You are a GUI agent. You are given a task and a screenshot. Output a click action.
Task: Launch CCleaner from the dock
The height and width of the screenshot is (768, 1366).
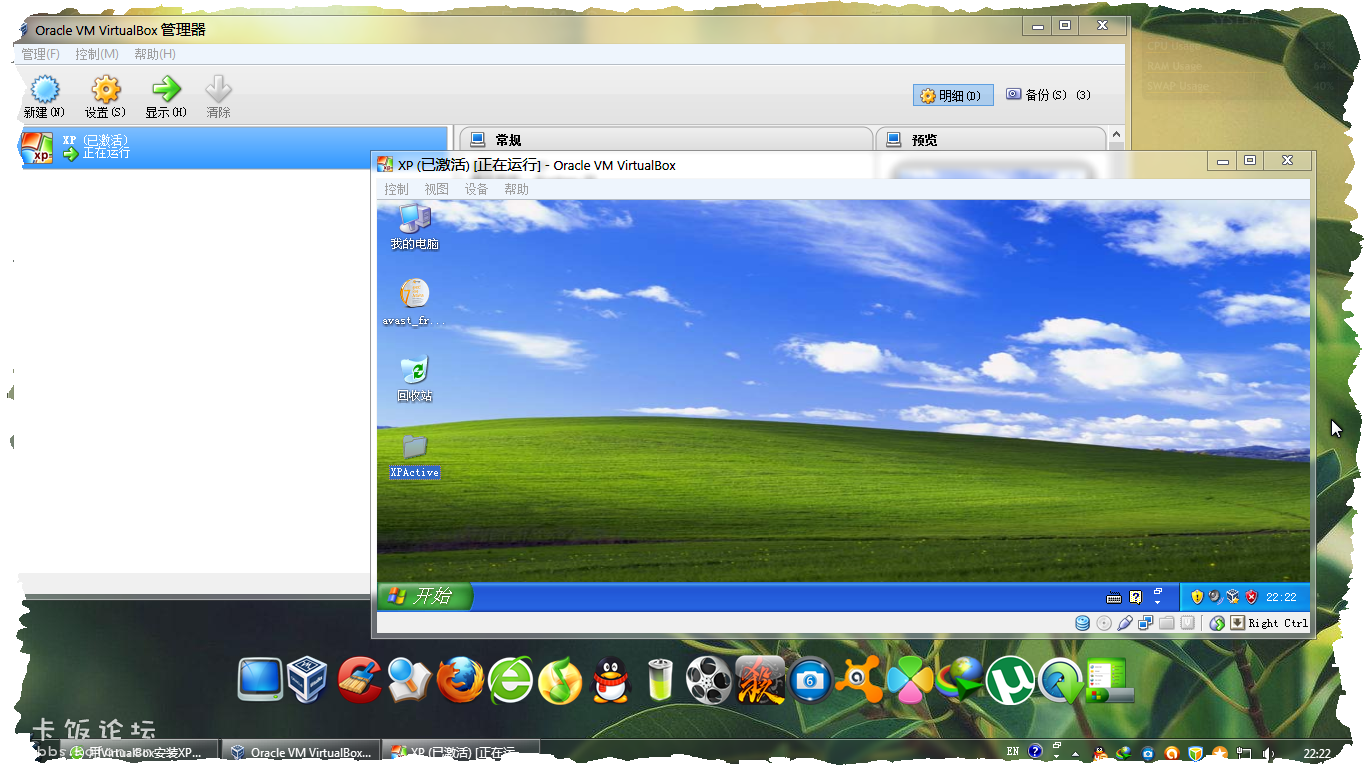359,680
